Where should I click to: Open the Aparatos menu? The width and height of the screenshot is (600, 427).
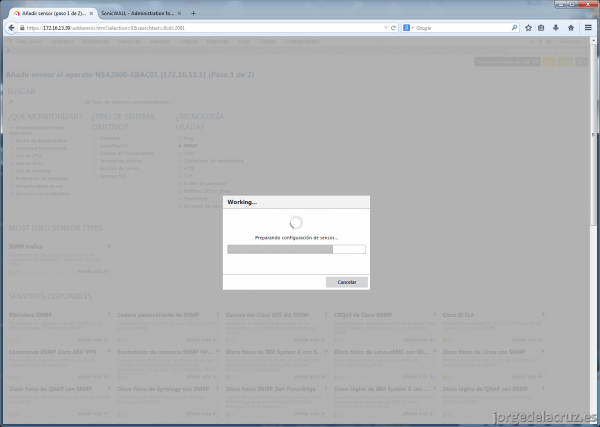[63, 41]
